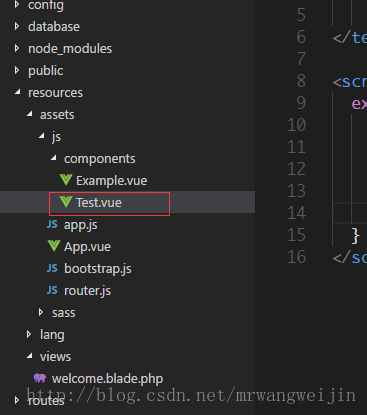Image resolution: width=367 pixels, height=415 pixels.
Task: Select the components folder label
Action: click(x=100, y=159)
